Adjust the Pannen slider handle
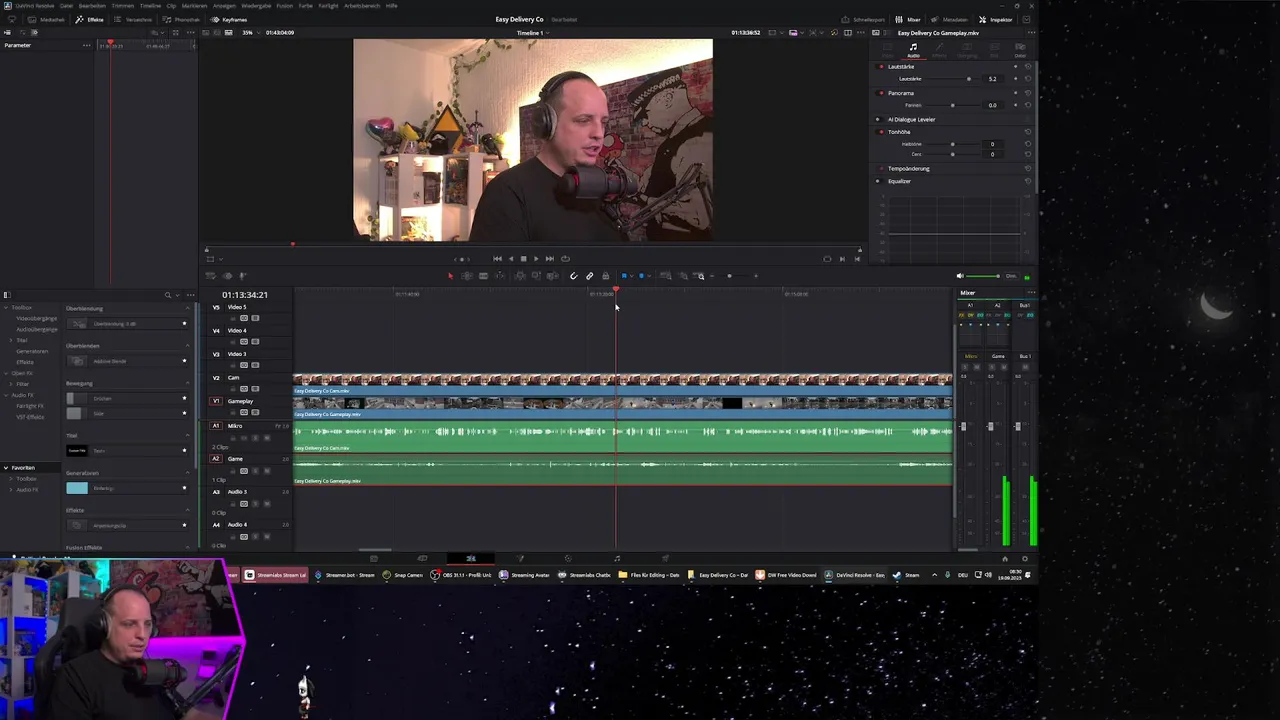The image size is (1280, 720). click(x=952, y=105)
